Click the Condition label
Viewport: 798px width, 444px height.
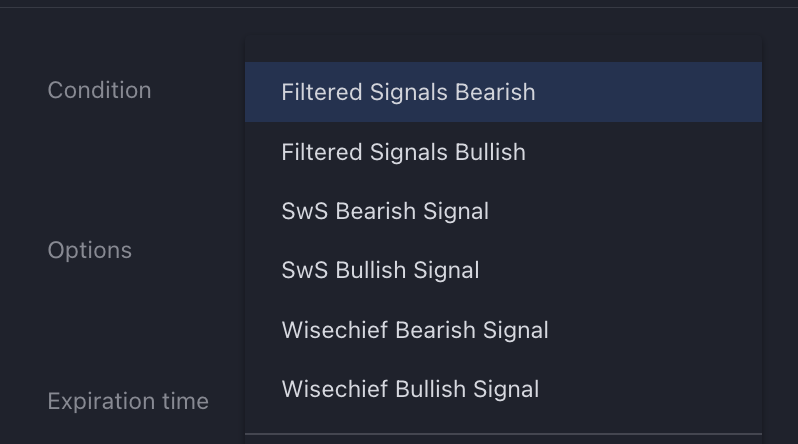pos(99,90)
